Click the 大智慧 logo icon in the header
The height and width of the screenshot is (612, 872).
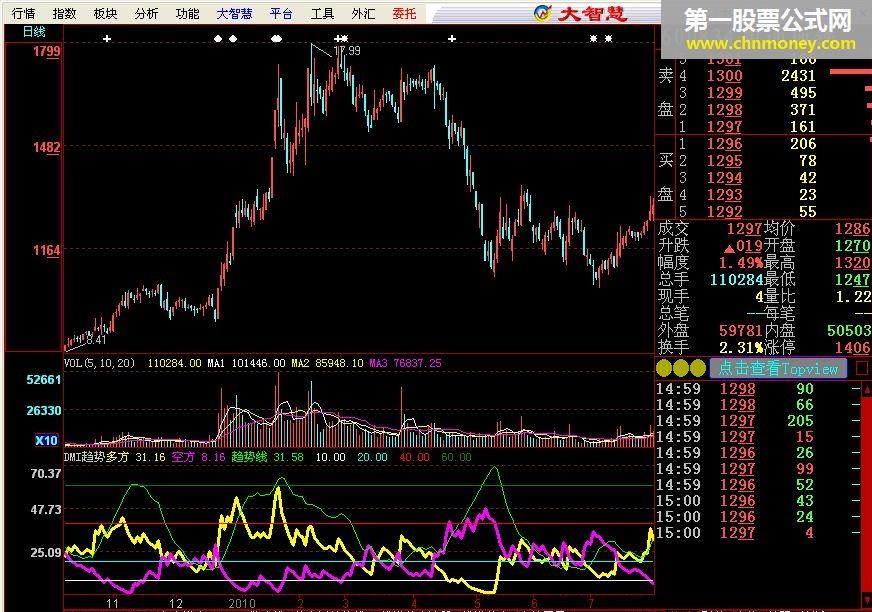pos(542,13)
